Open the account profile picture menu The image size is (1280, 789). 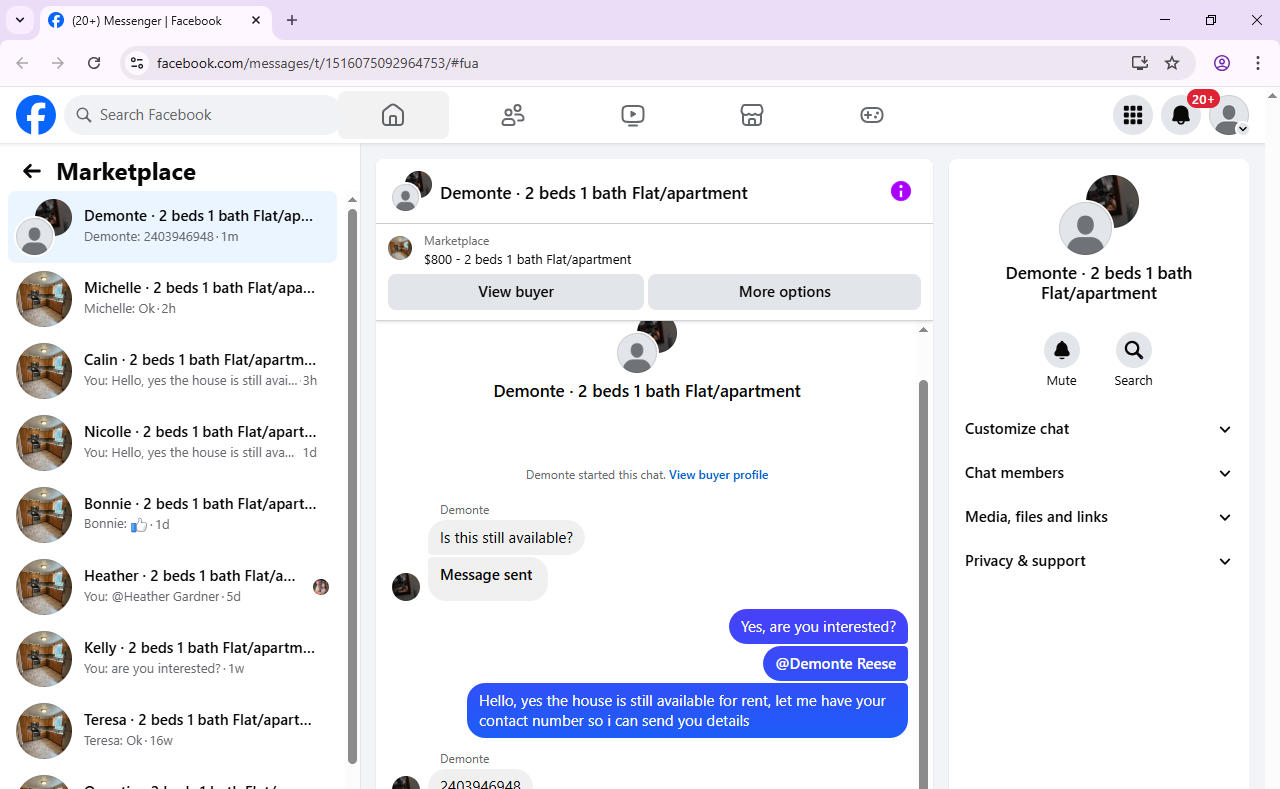tap(1229, 115)
